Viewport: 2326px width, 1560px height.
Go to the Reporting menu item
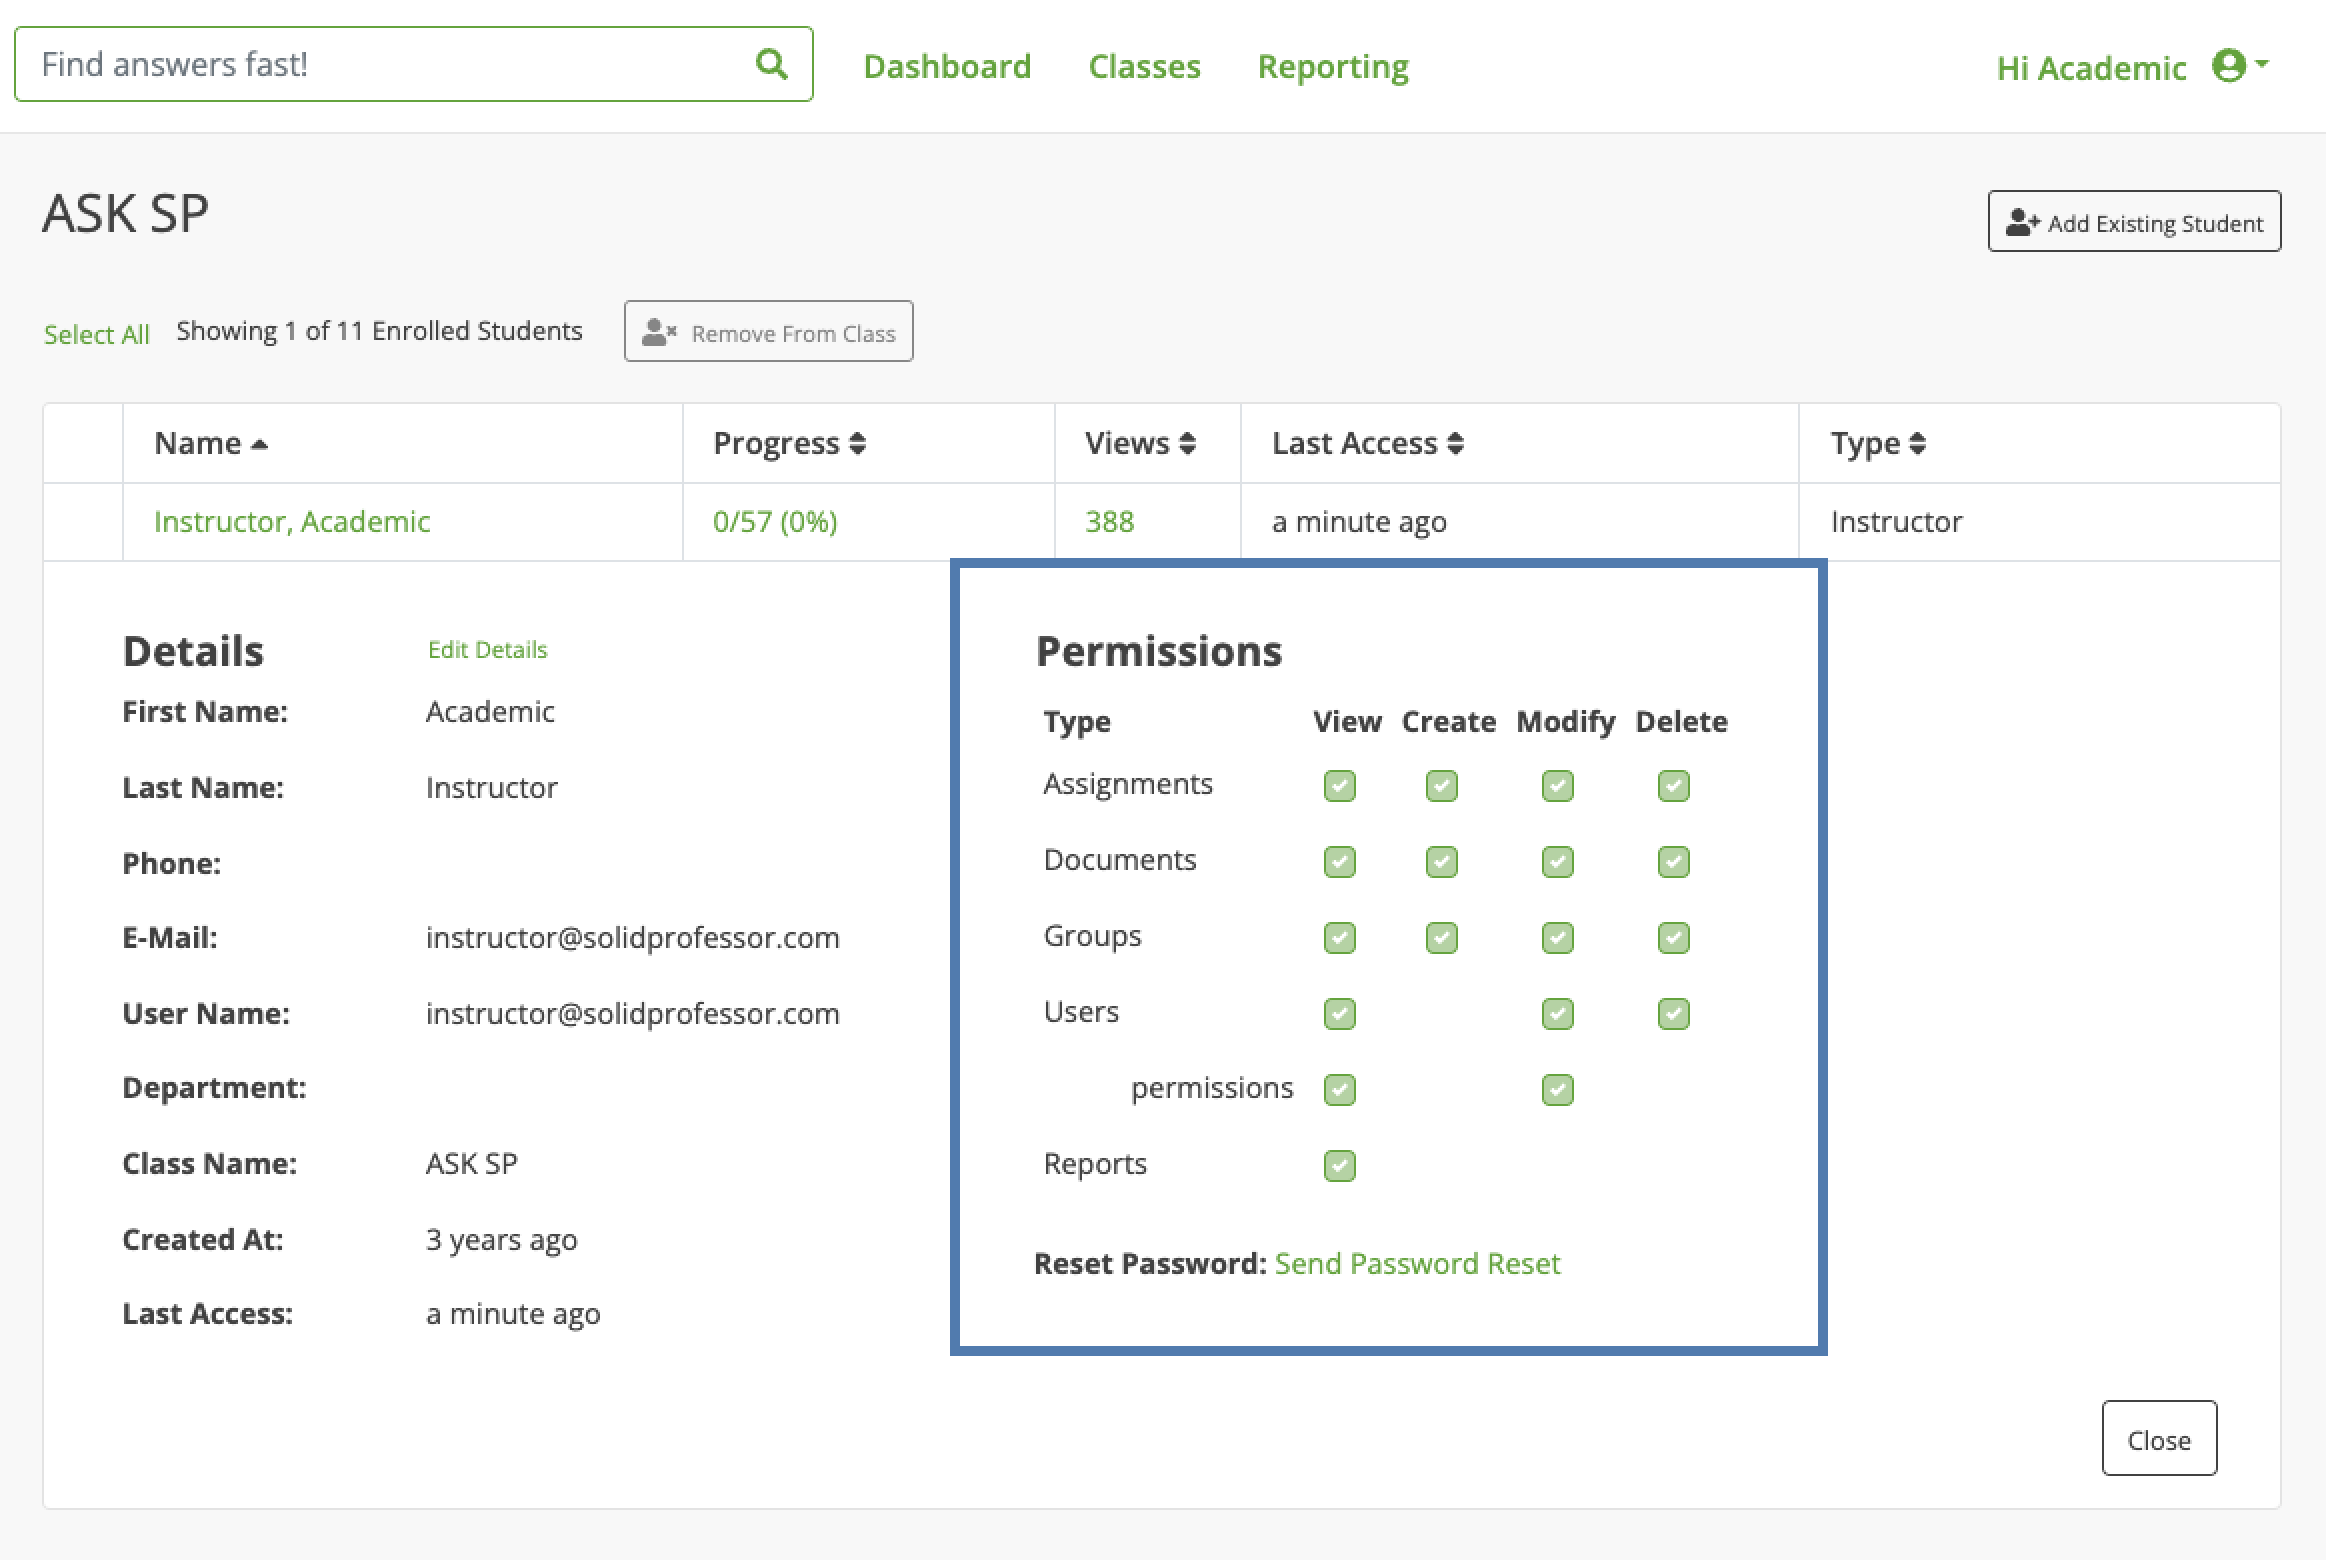coord(1332,66)
